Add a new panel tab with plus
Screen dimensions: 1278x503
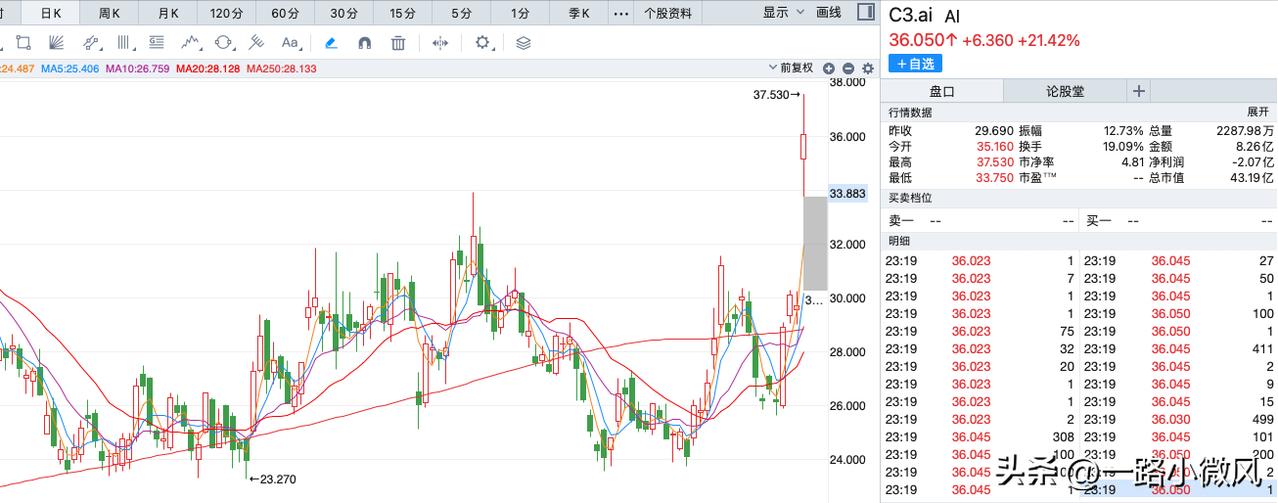click(x=1138, y=91)
